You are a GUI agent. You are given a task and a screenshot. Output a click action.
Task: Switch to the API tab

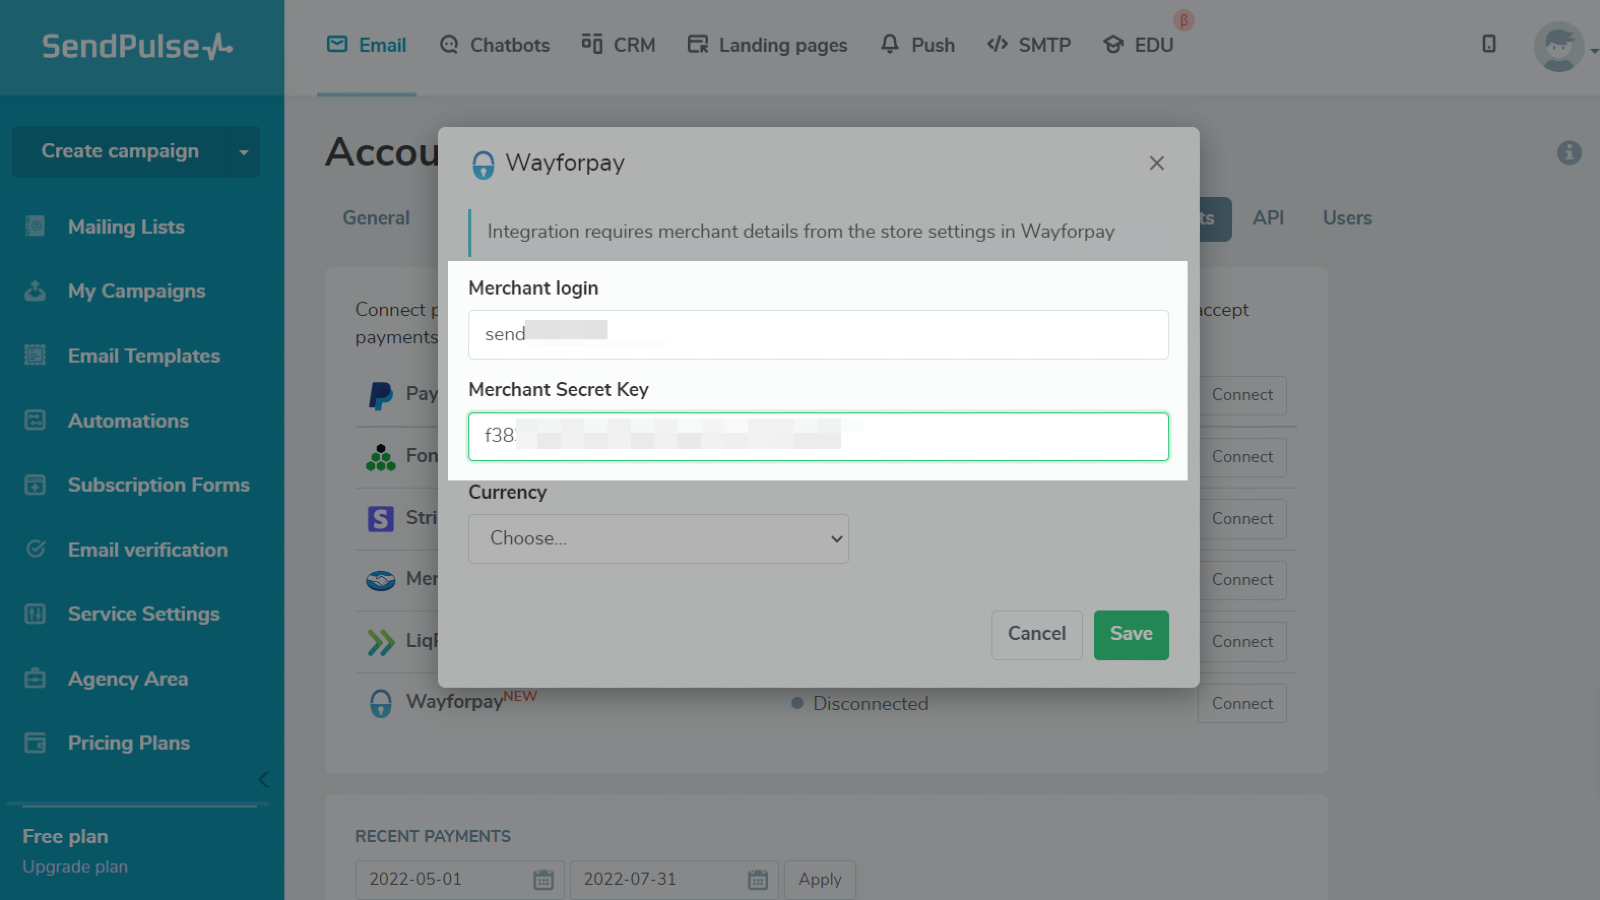click(1268, 218)
